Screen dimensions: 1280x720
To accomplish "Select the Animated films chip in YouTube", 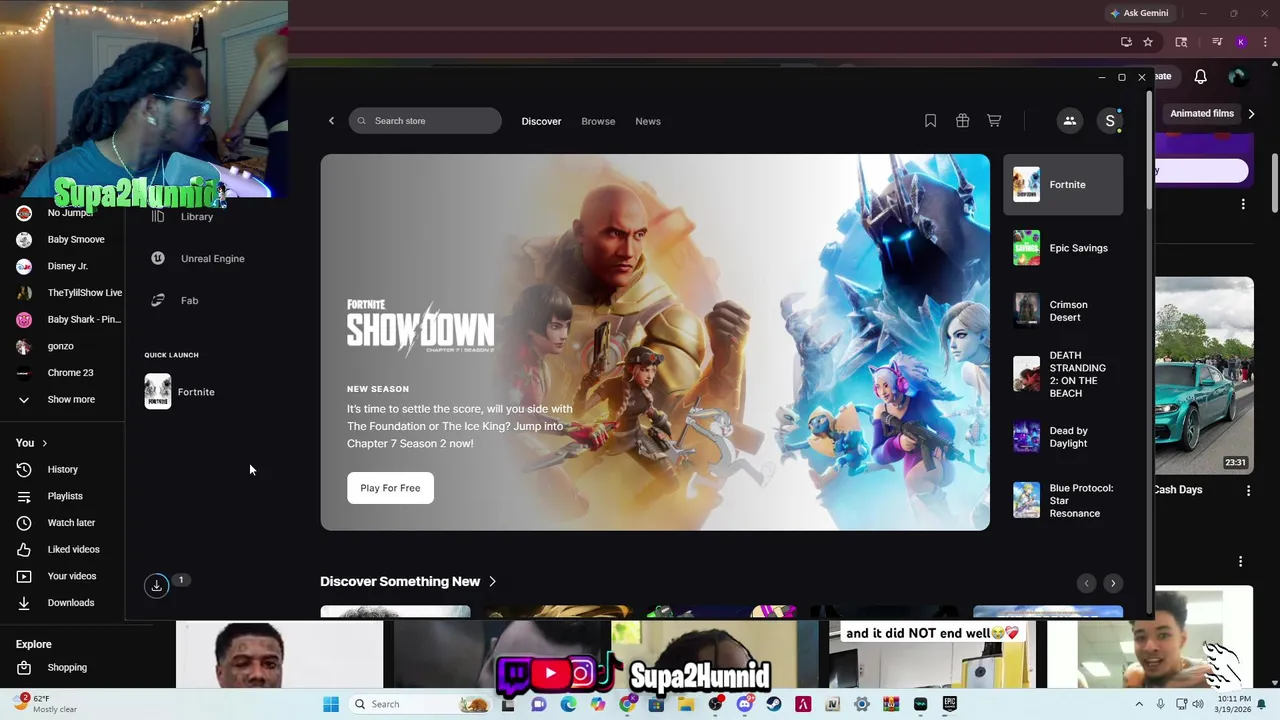I will pyautogui.click(x=1201, y=114).
